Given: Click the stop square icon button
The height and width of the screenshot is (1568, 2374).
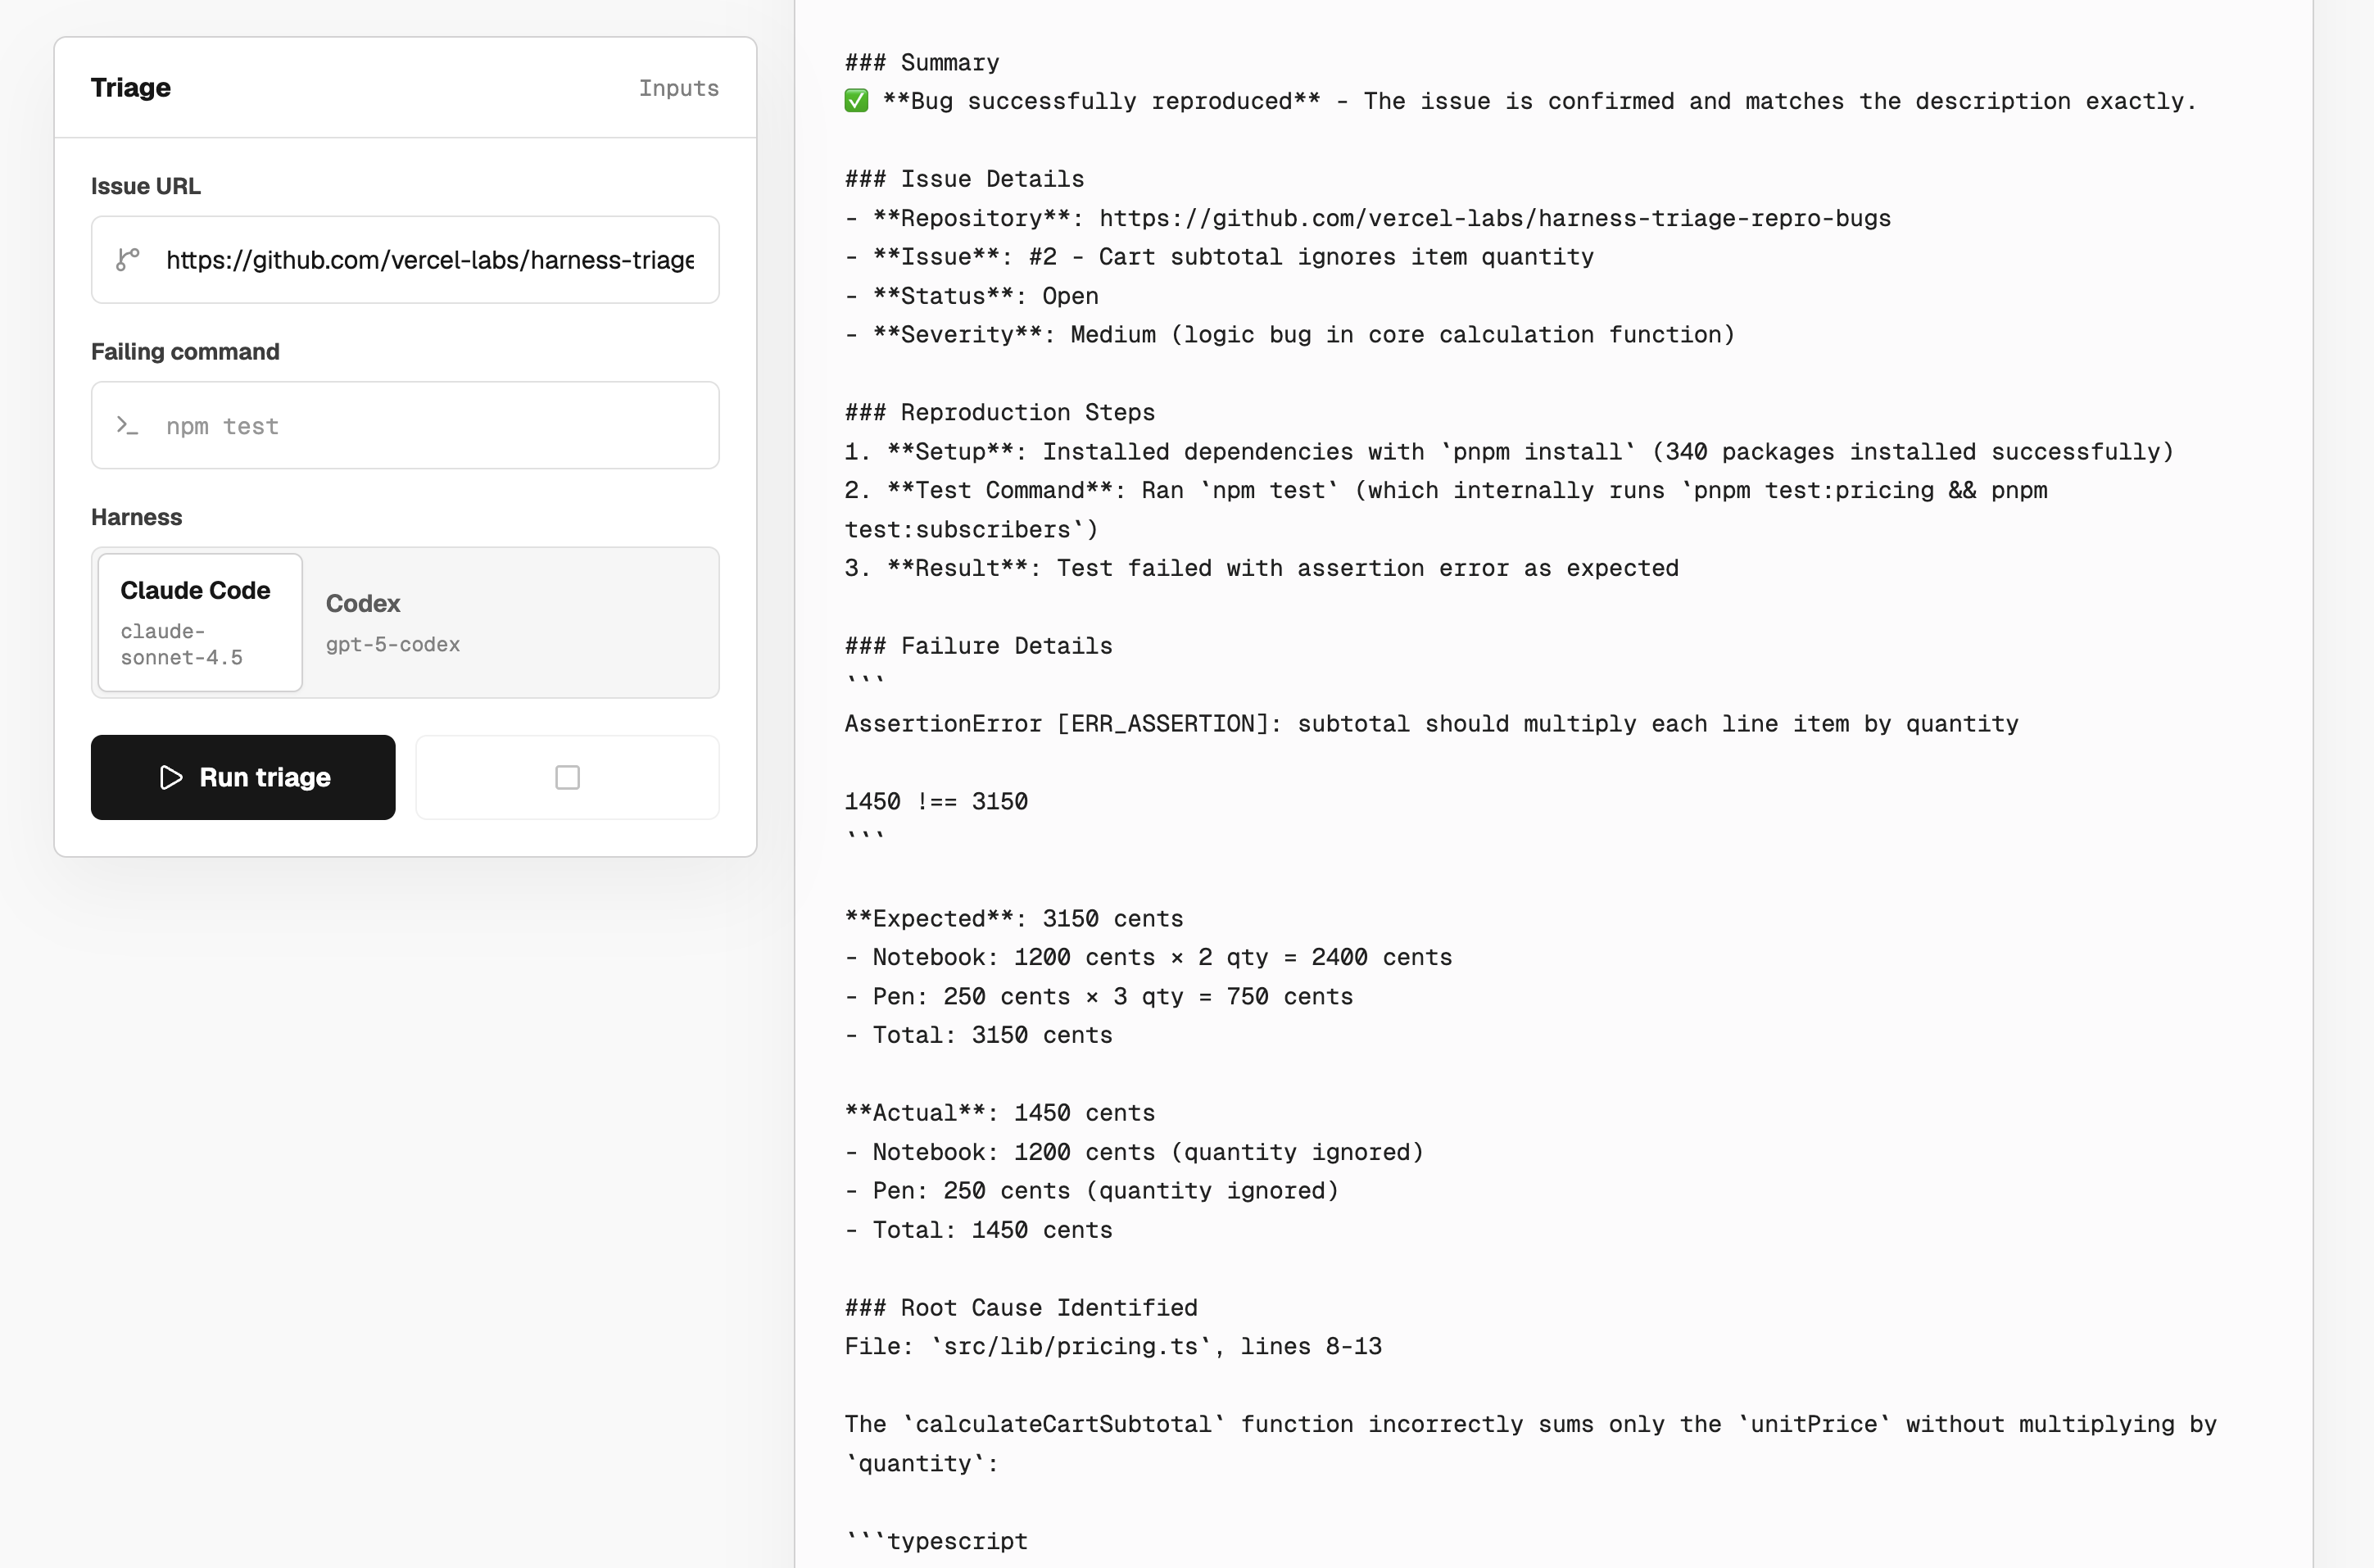Looking at the screenshot, I should (567, 777).
